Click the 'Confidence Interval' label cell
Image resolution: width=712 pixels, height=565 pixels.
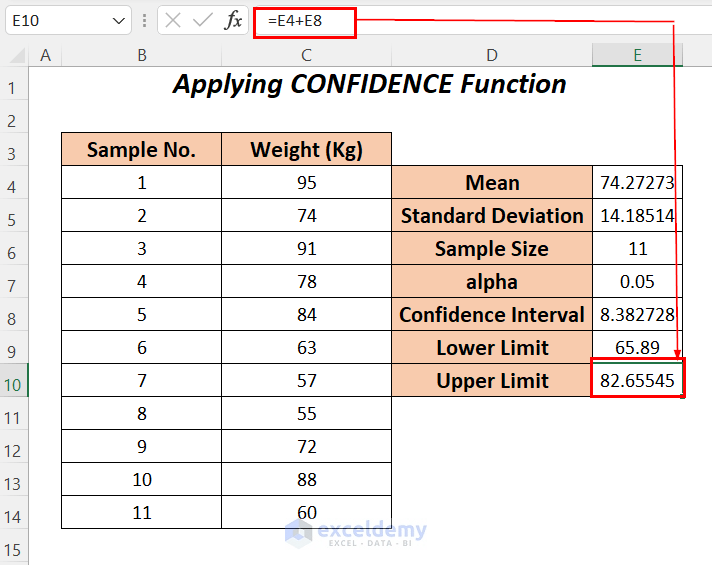[x=492, y=314]
